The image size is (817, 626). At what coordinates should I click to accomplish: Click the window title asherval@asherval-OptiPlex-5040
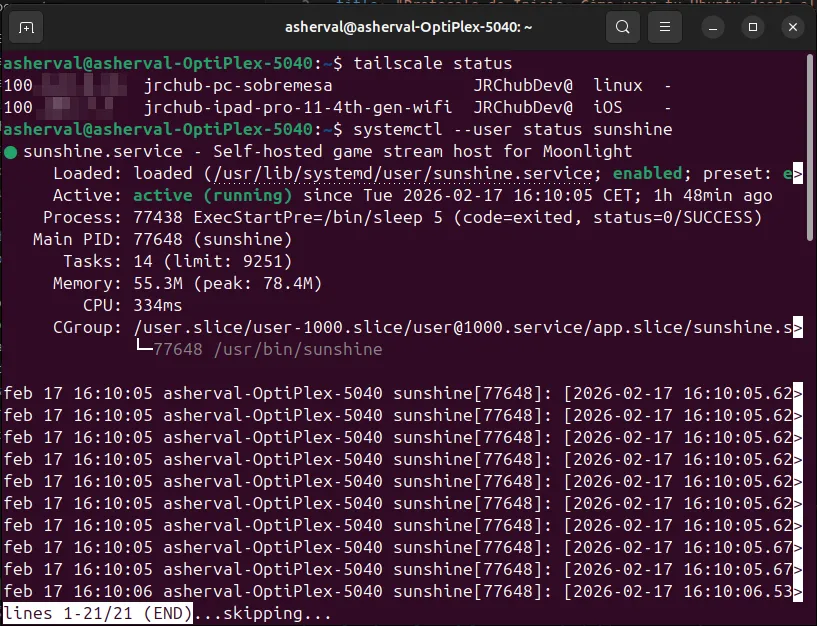408,27
